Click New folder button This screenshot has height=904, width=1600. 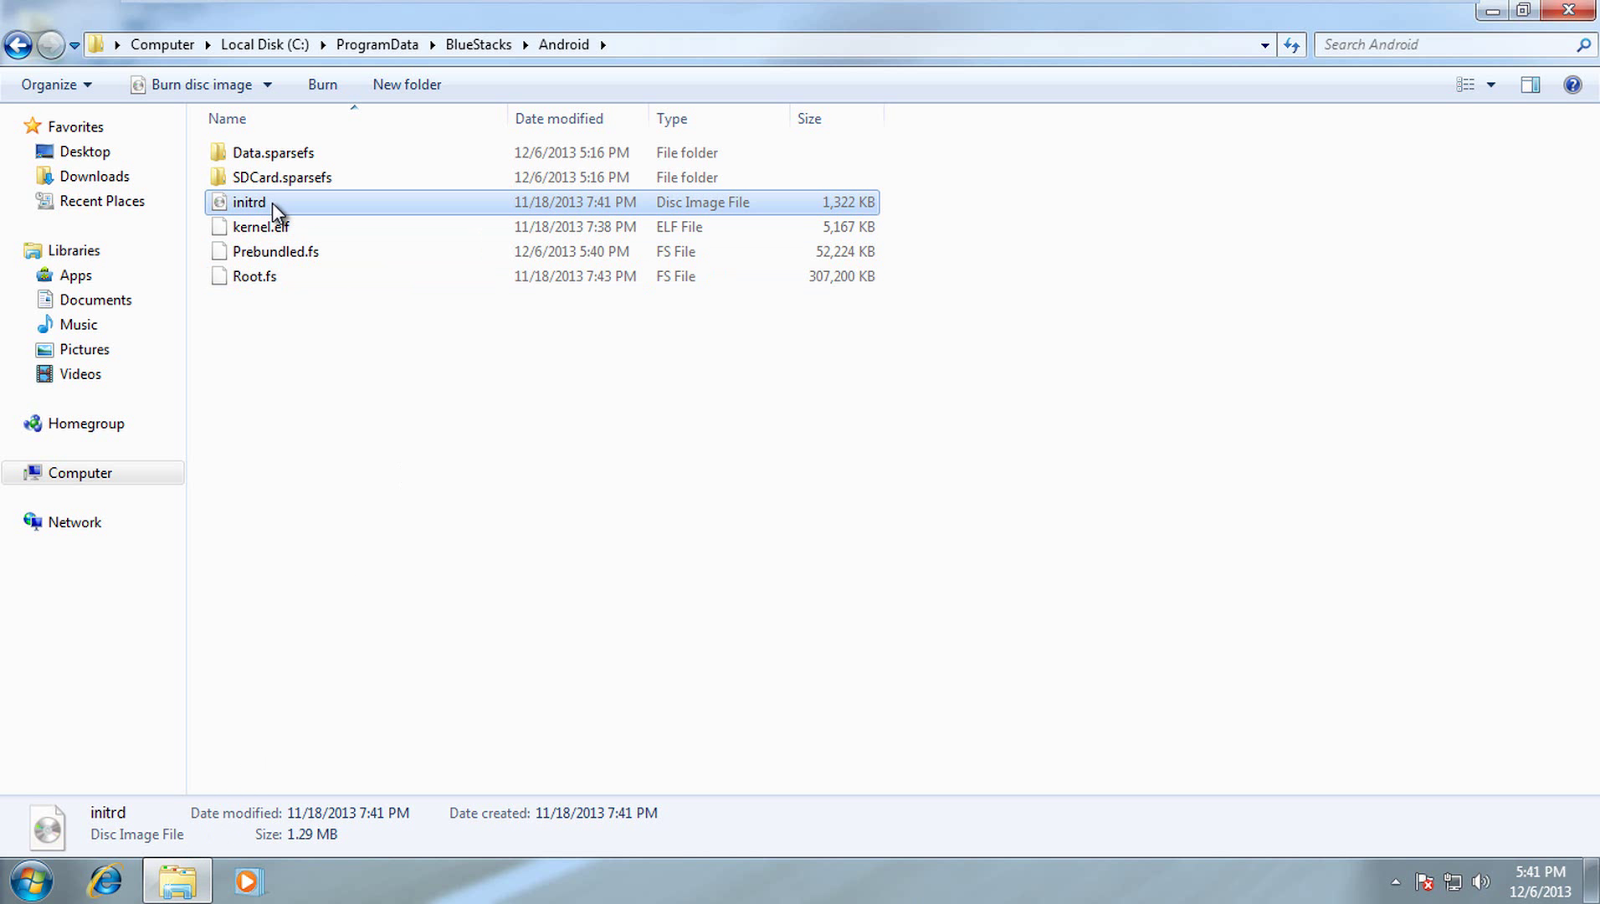[407, 85]
